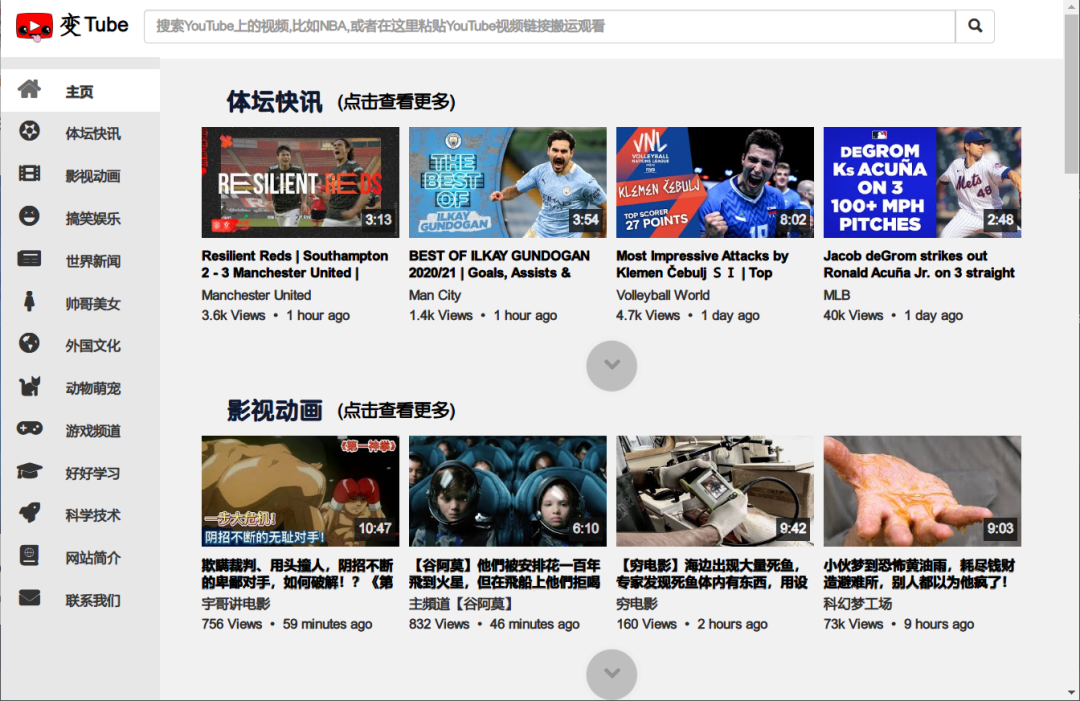Screen dimensions: 1080x701
Task: Click the film reel icon beside 影视动画
Action: 30,174
